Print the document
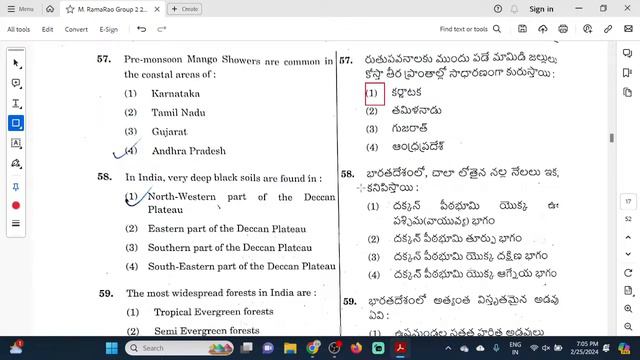 pos(563,29)
